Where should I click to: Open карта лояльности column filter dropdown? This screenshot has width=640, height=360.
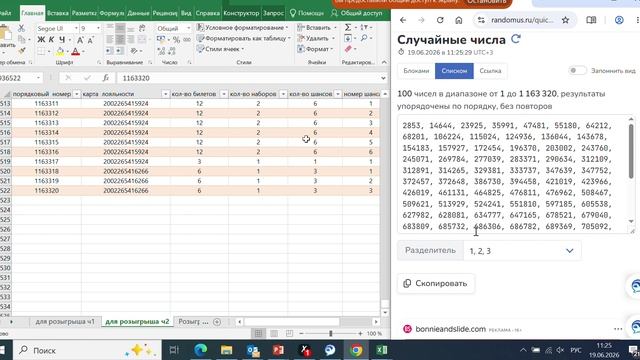click(x=165, y=94)
